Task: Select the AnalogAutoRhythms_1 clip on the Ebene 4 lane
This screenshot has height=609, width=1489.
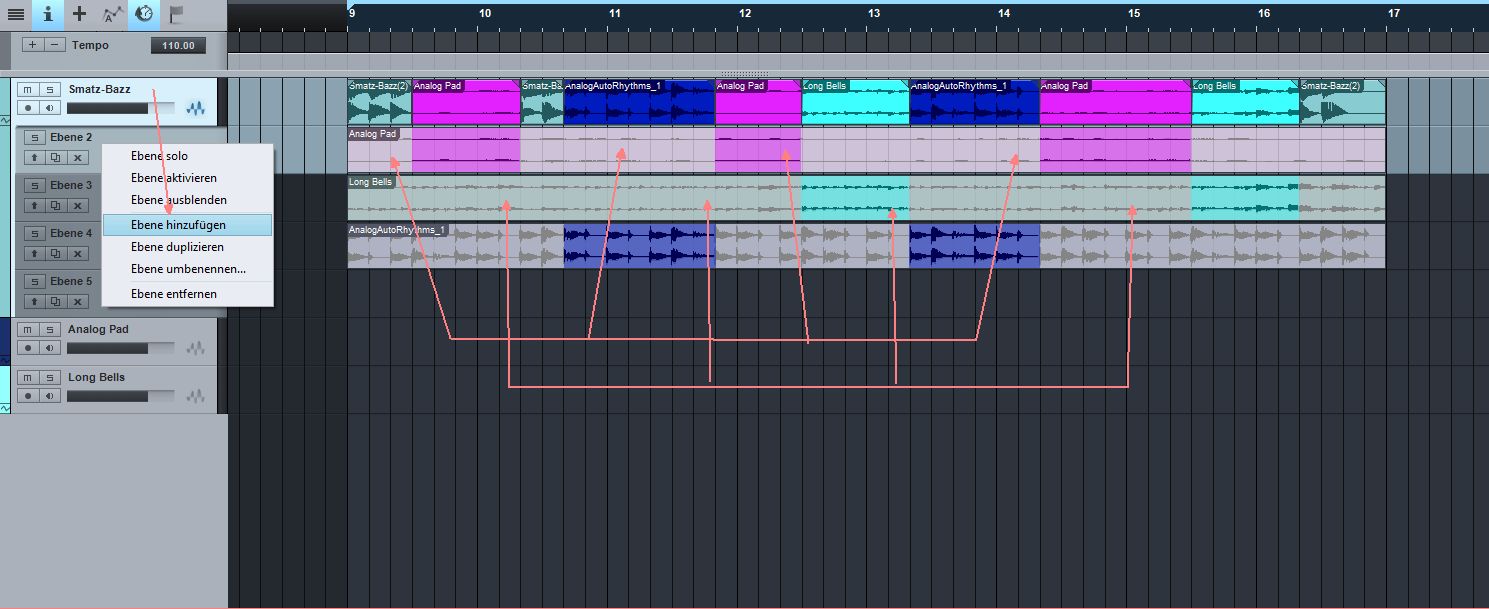Action: click(x=866, y=246)
